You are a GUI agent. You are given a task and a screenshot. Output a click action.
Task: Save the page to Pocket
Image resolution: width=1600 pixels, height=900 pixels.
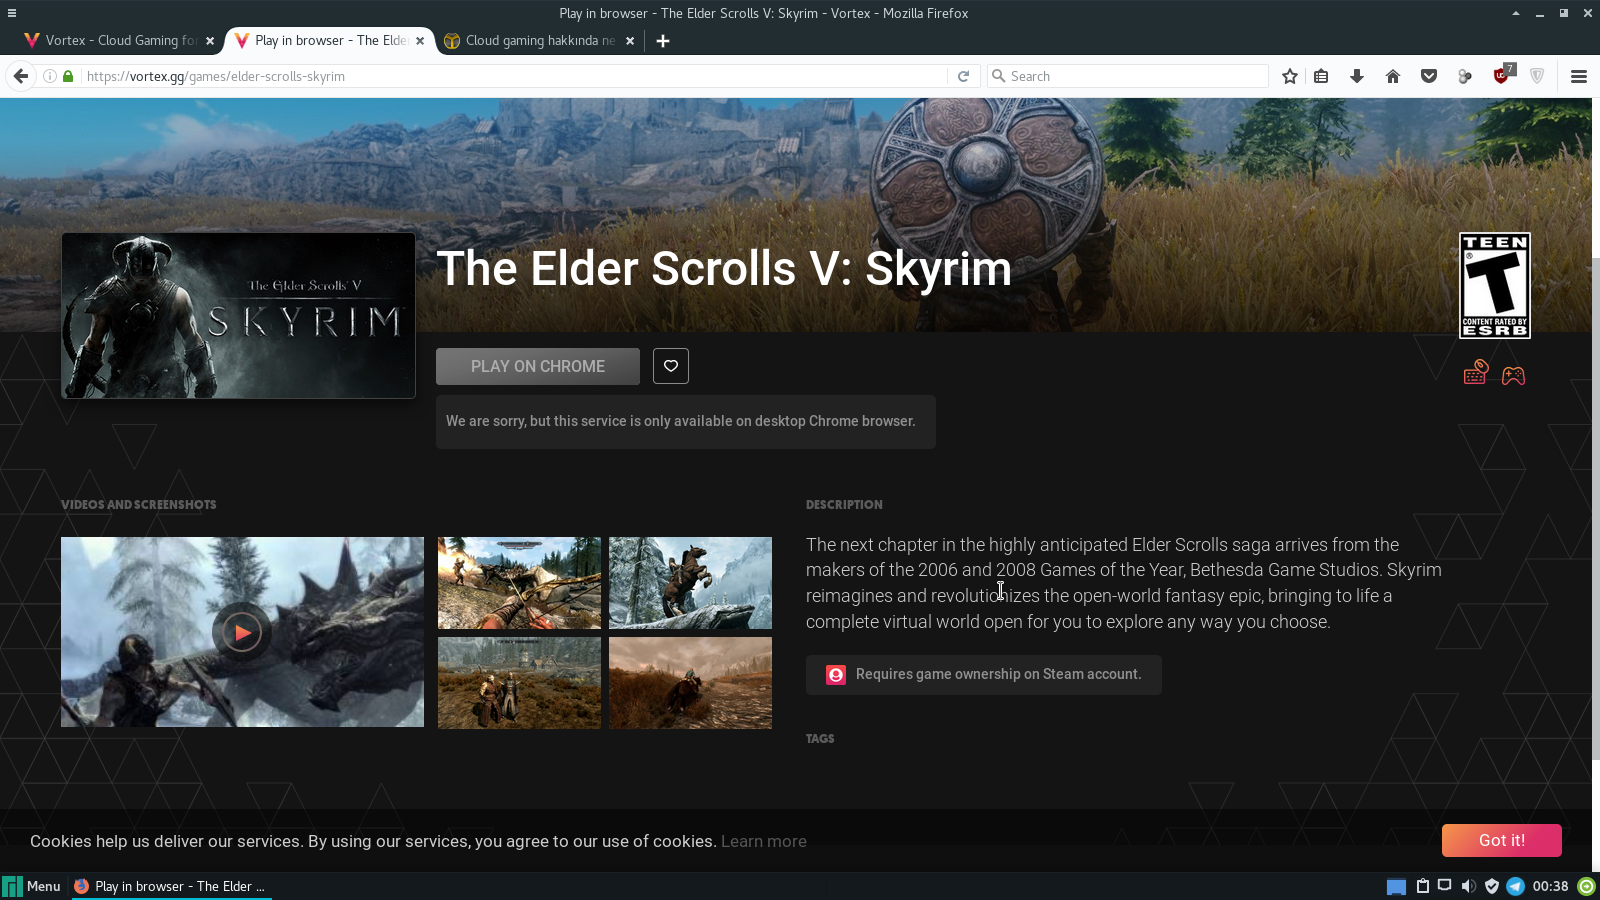[x=1429, y=76]
